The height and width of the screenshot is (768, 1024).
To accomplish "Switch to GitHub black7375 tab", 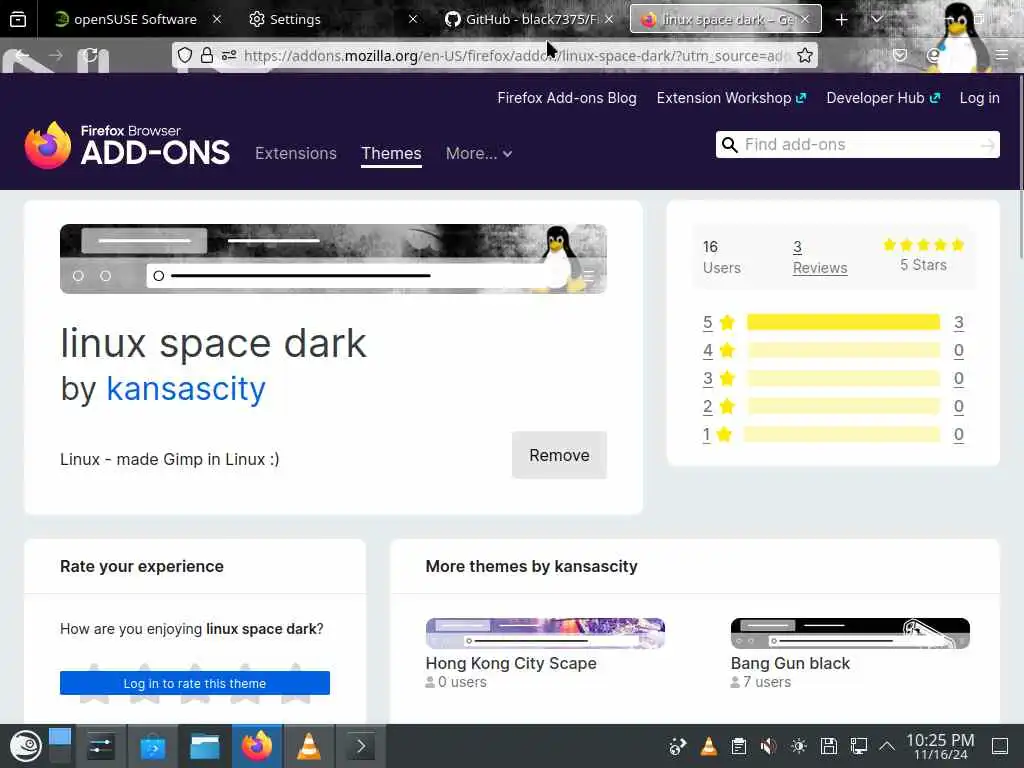I will tap(520, 20).
